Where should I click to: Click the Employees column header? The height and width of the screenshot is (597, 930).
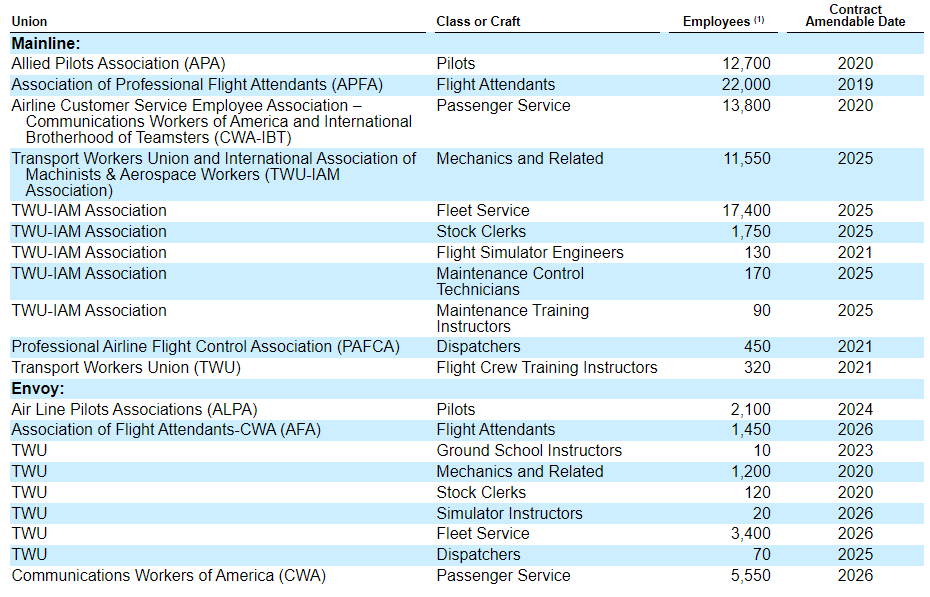point(723,21)
